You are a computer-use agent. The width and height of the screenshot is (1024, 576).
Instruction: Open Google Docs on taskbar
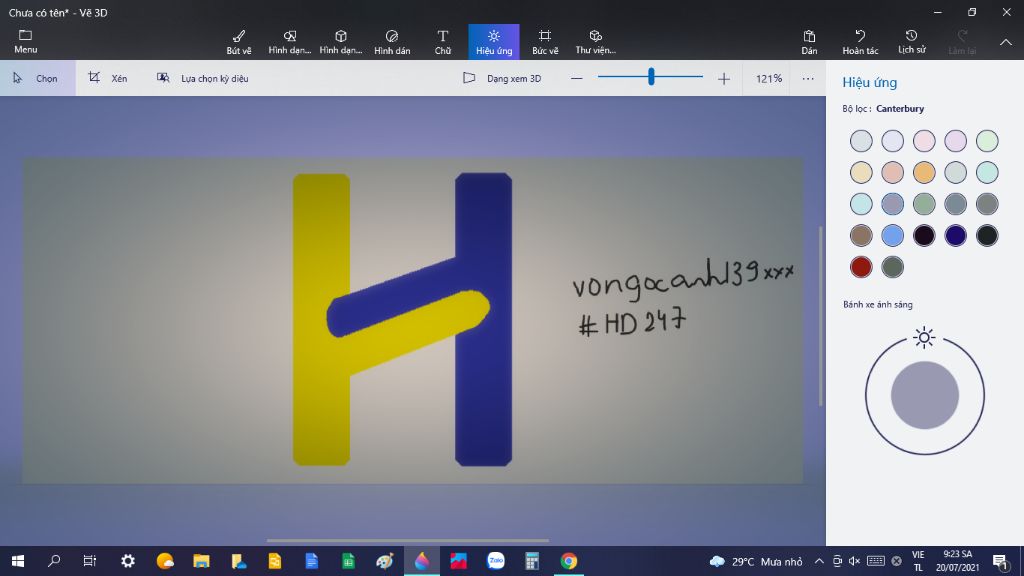click(x=312, y=561)
